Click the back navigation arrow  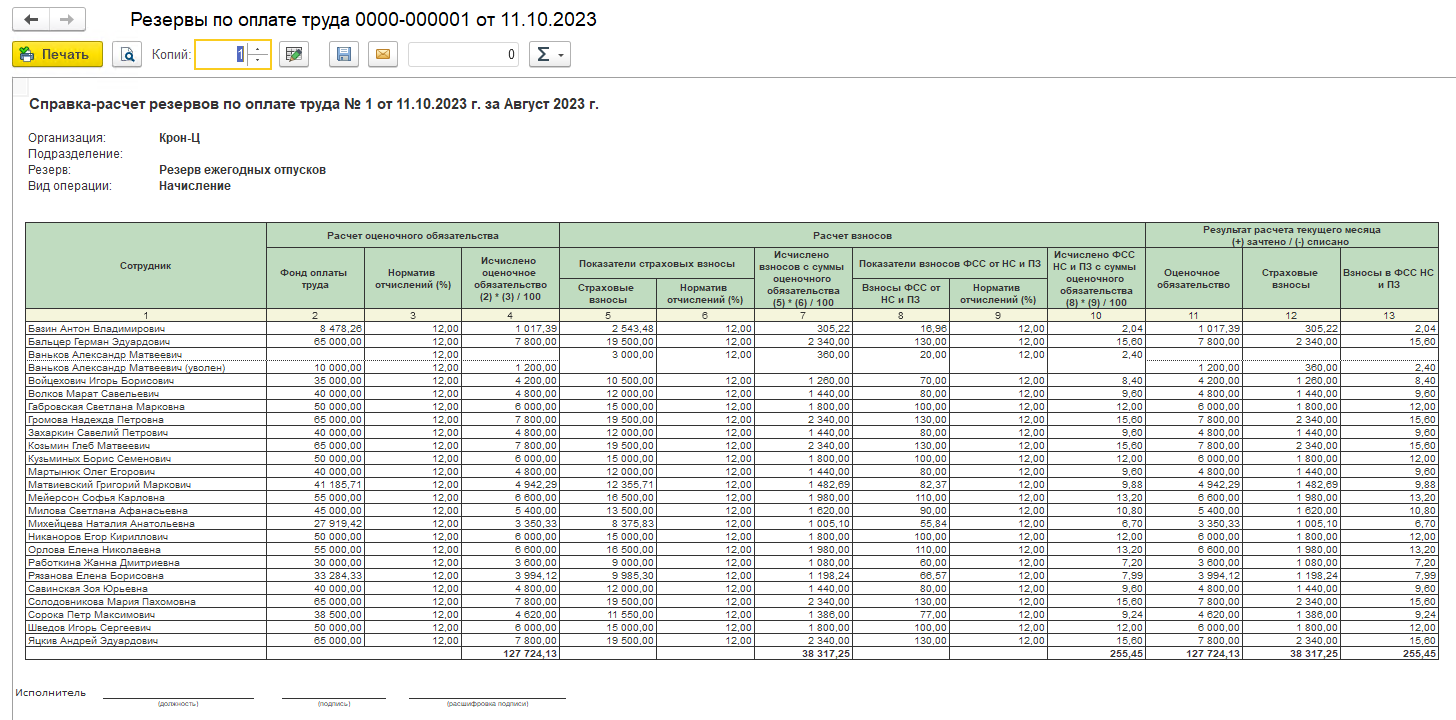[31, 20]
